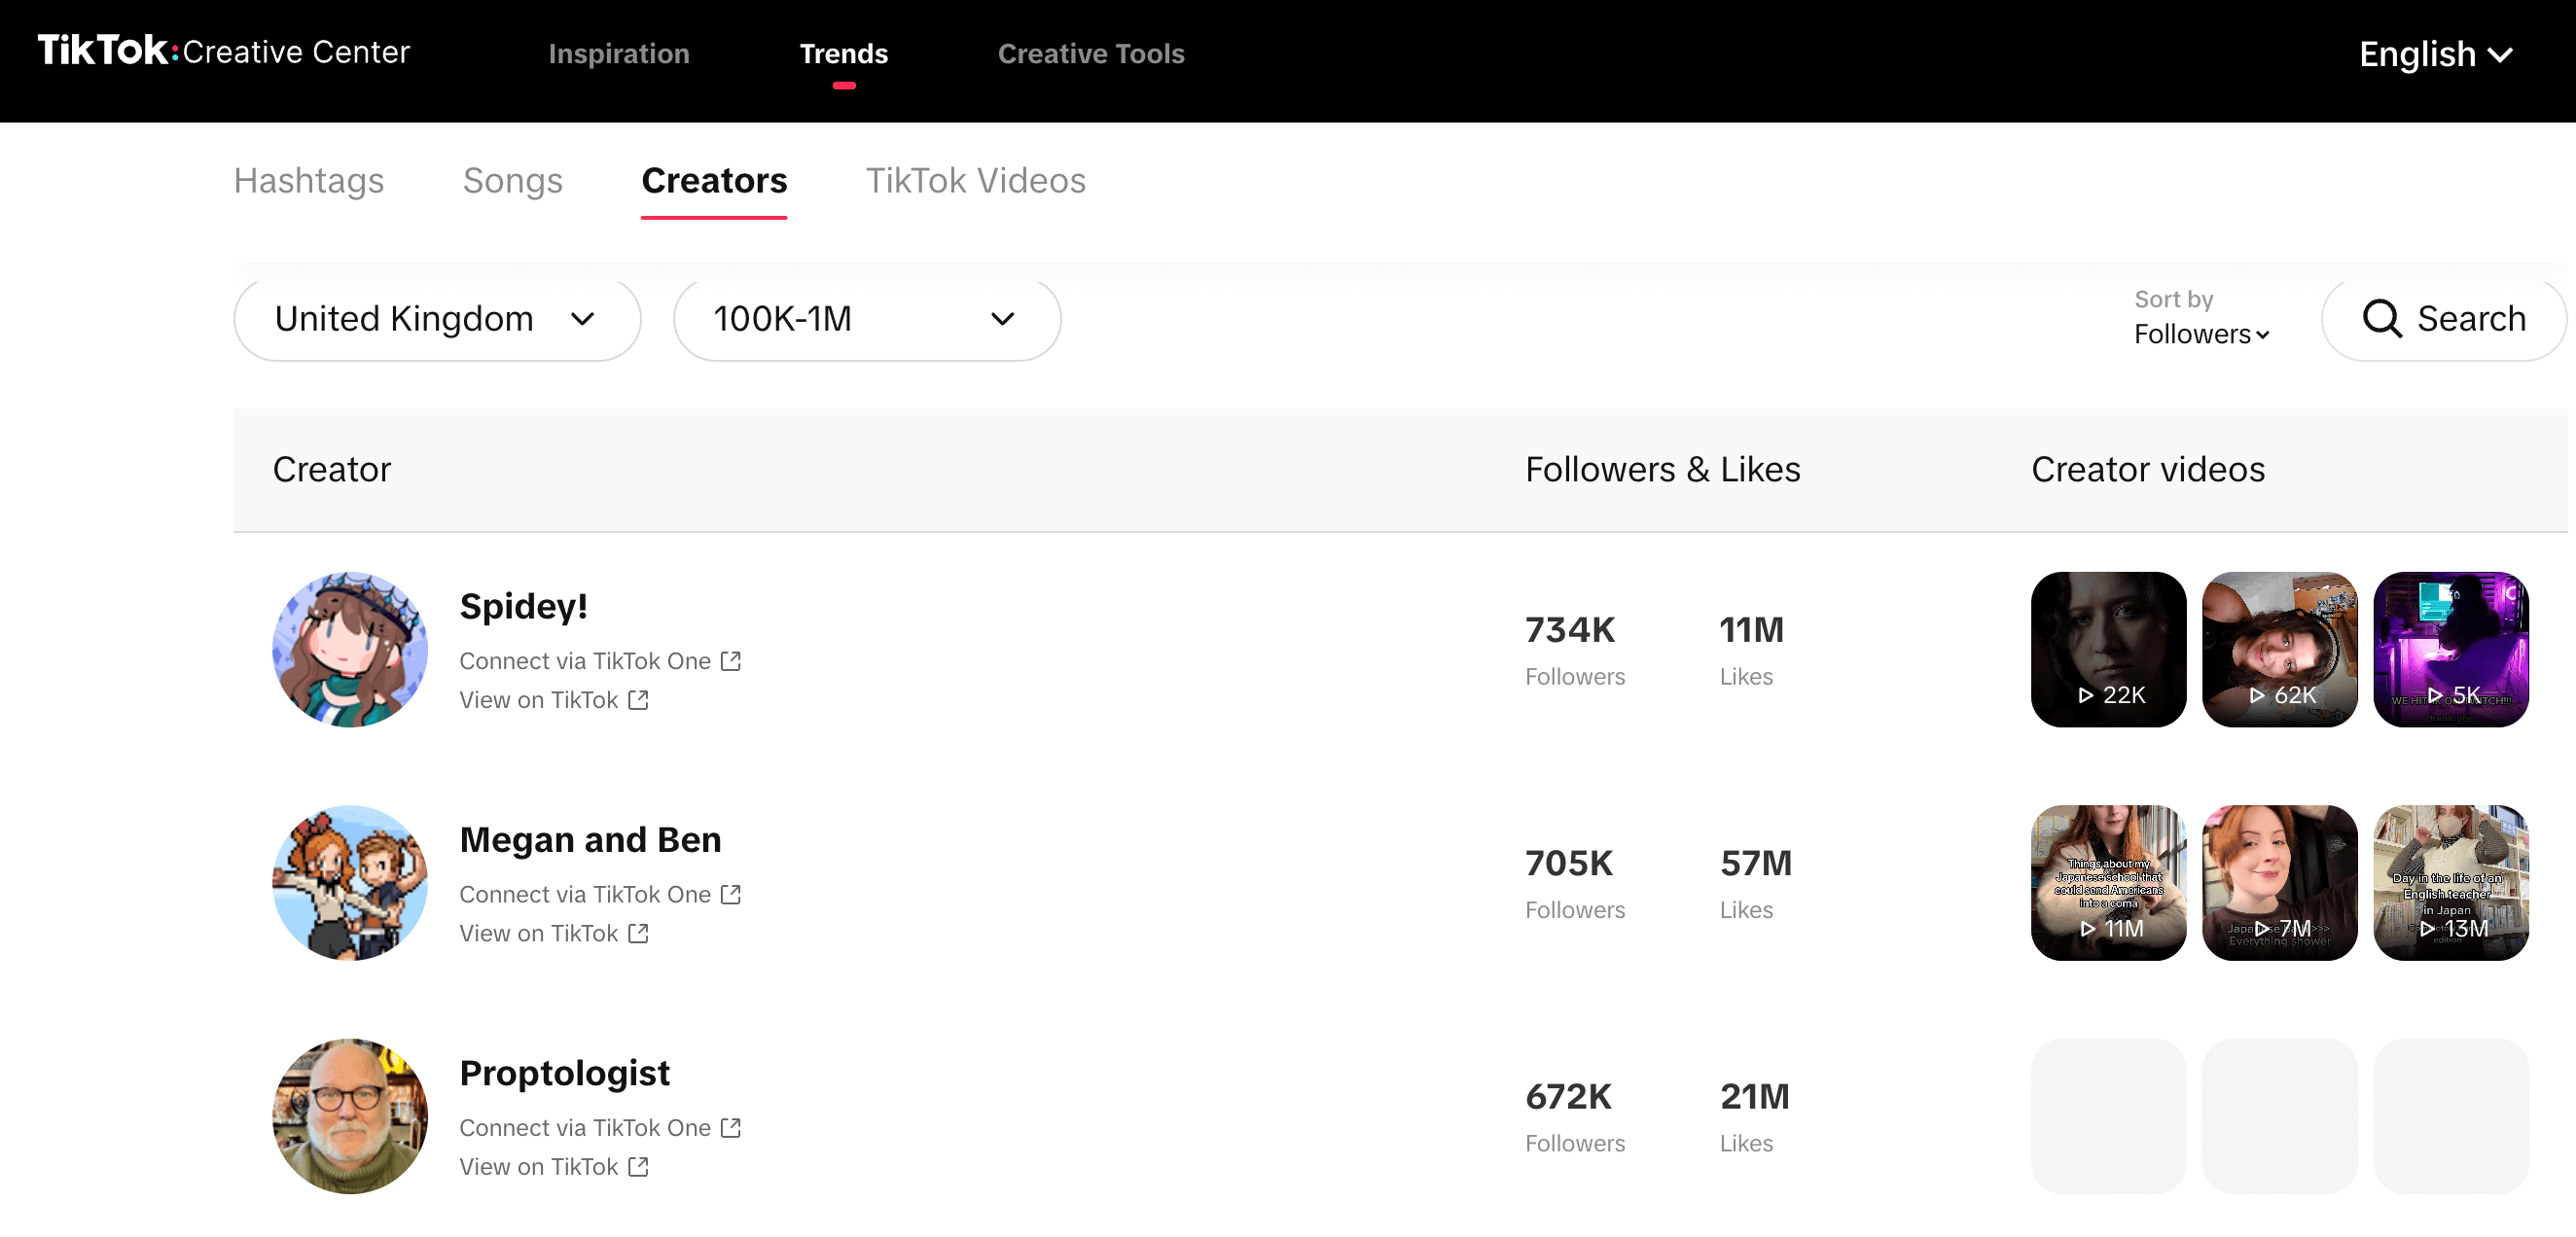Click the external link icon next to Proptologist's View on TikTok
The image size is (2576, 1237).
click(x=638, y=1166)
